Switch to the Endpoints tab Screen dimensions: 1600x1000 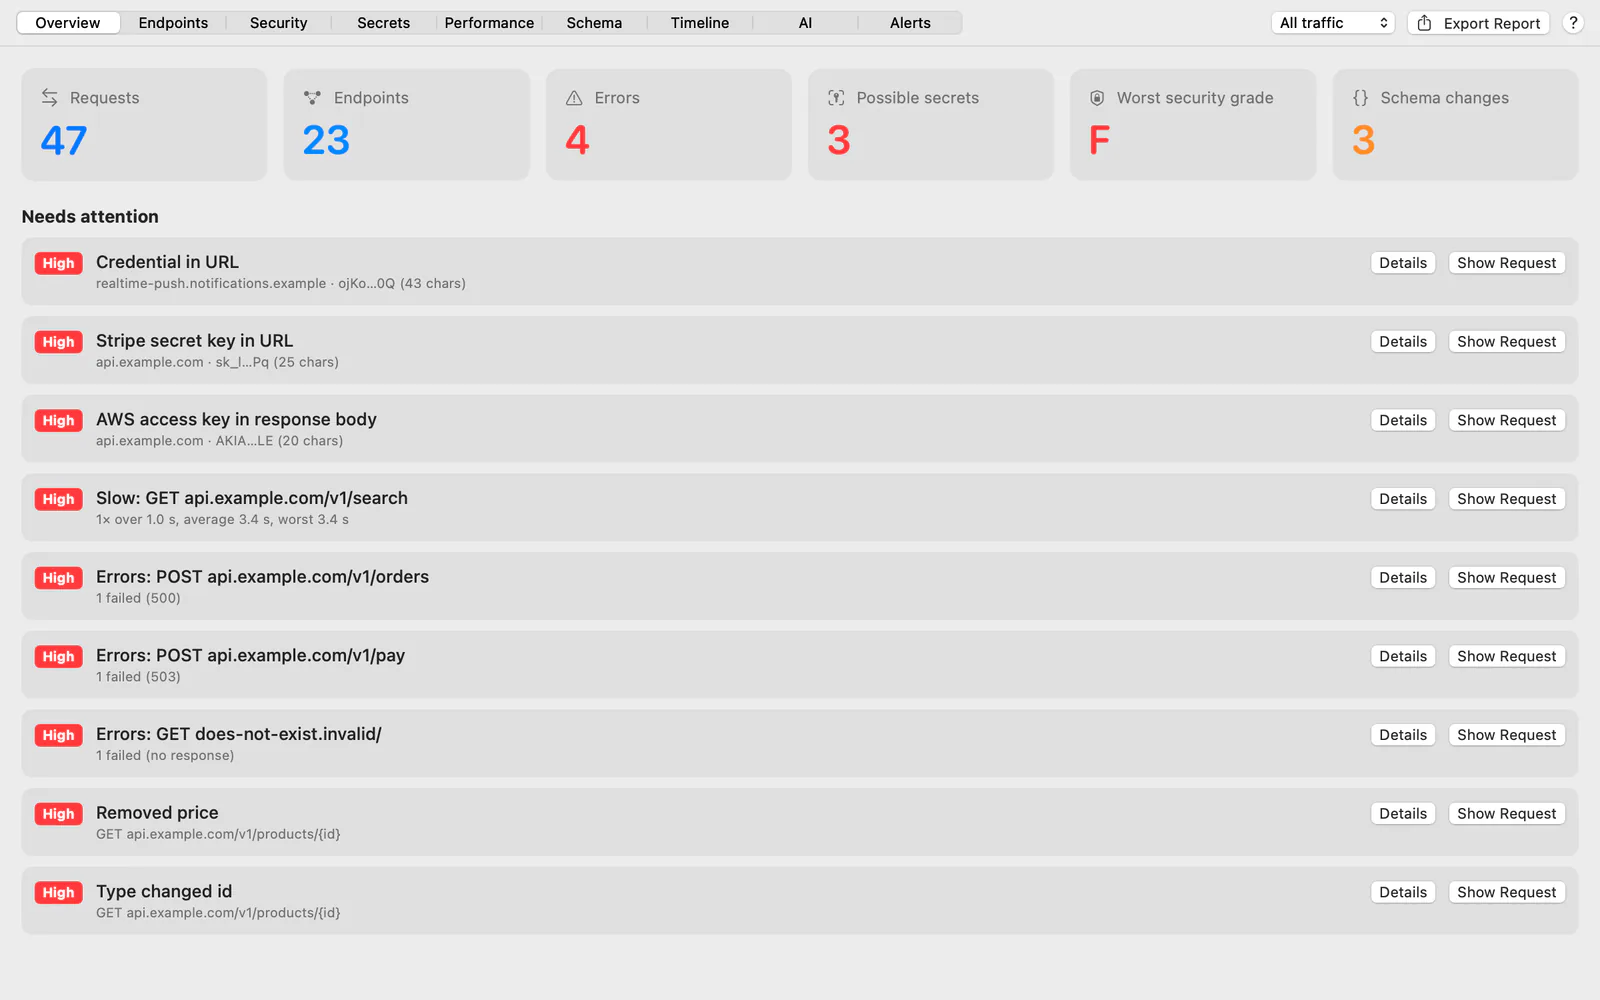tap(173, 23)
